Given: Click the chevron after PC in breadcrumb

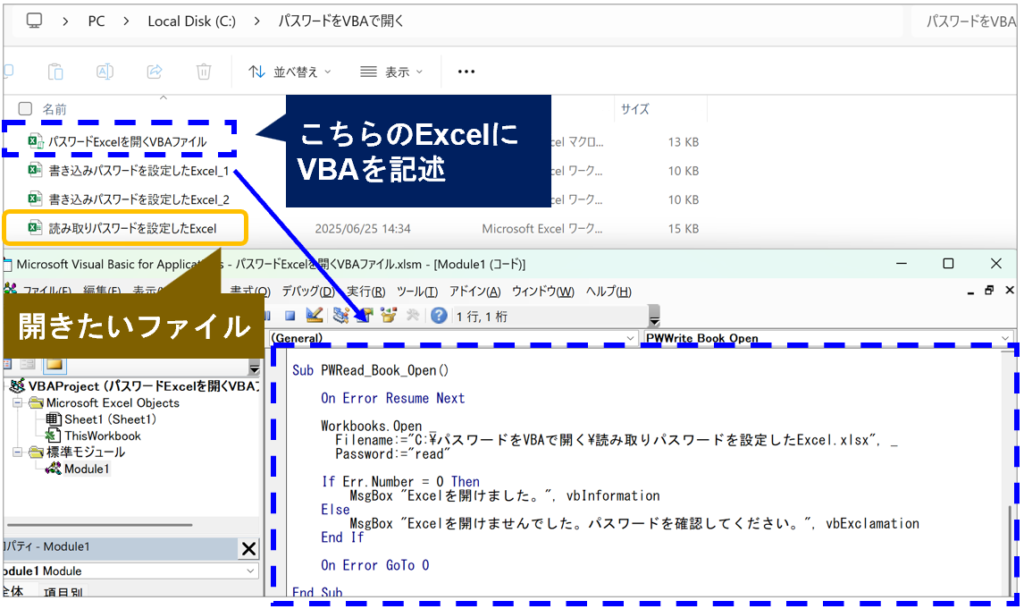Looking at the screenshot, I should [x=126, y=22].
